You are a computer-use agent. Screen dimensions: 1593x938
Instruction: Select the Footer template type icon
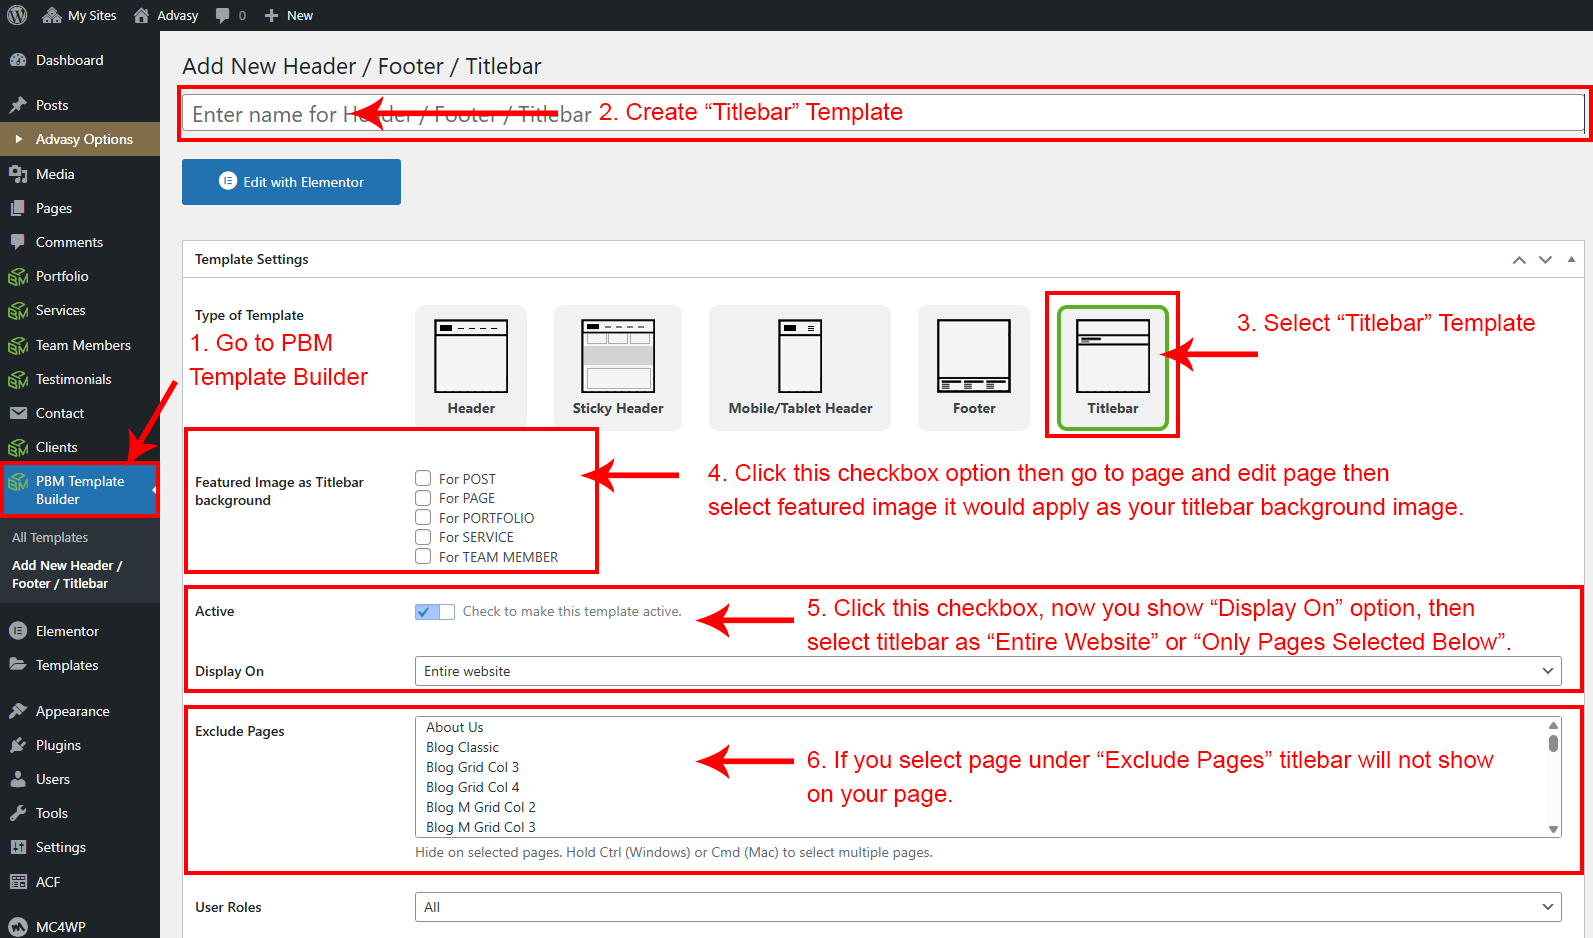[973, 356]
